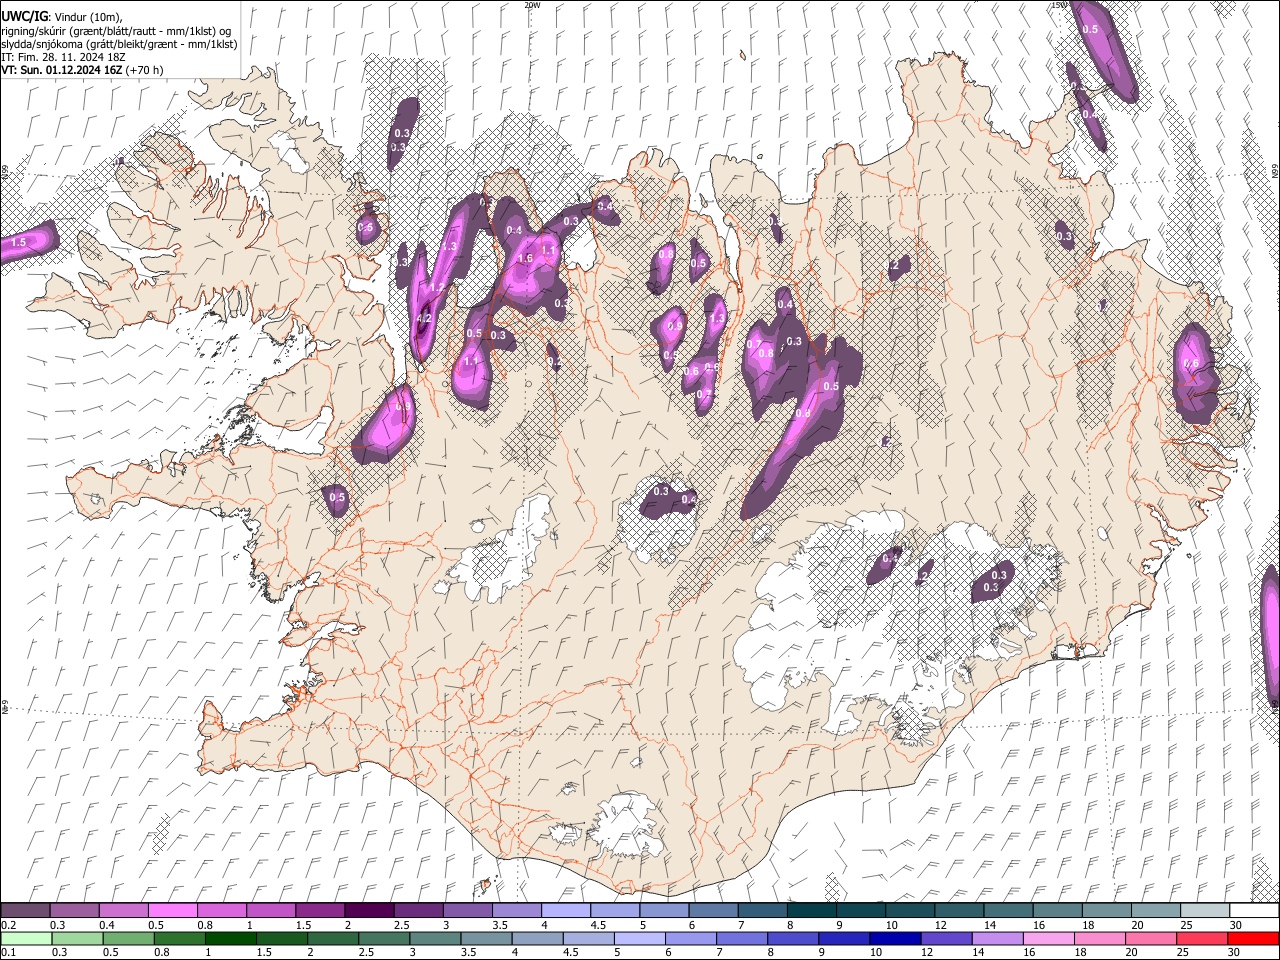Viewport: 1280px width, 960px height.
Task: Click the lower legend swatch between 2.5 and 3
Action: click(385, 938)
